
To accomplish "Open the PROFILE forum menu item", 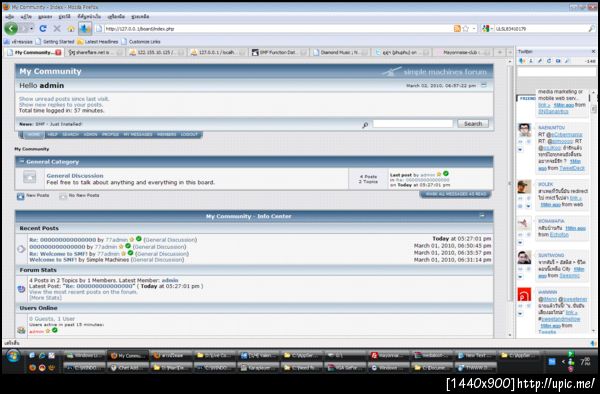I will click(x=110, y=135).
